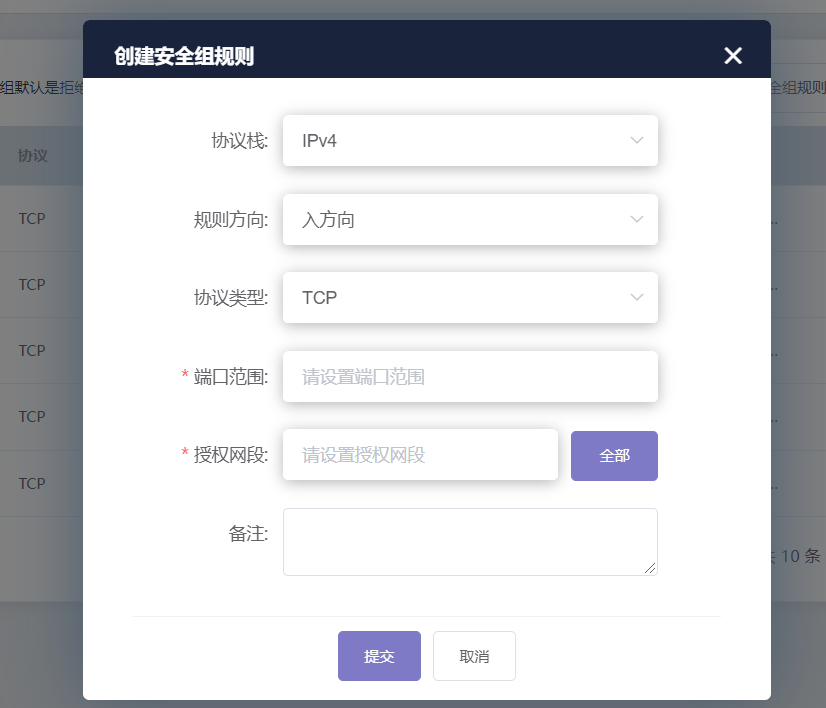The image size is (826, 708).
Task: Close the 创建安全组规则 dialog with X
Action: point(733,56)
